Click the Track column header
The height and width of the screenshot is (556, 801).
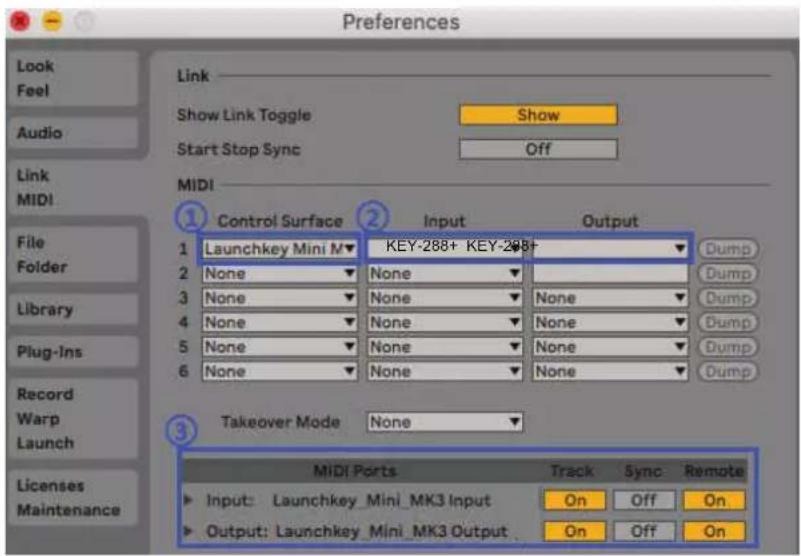click(x=572, y=471)
